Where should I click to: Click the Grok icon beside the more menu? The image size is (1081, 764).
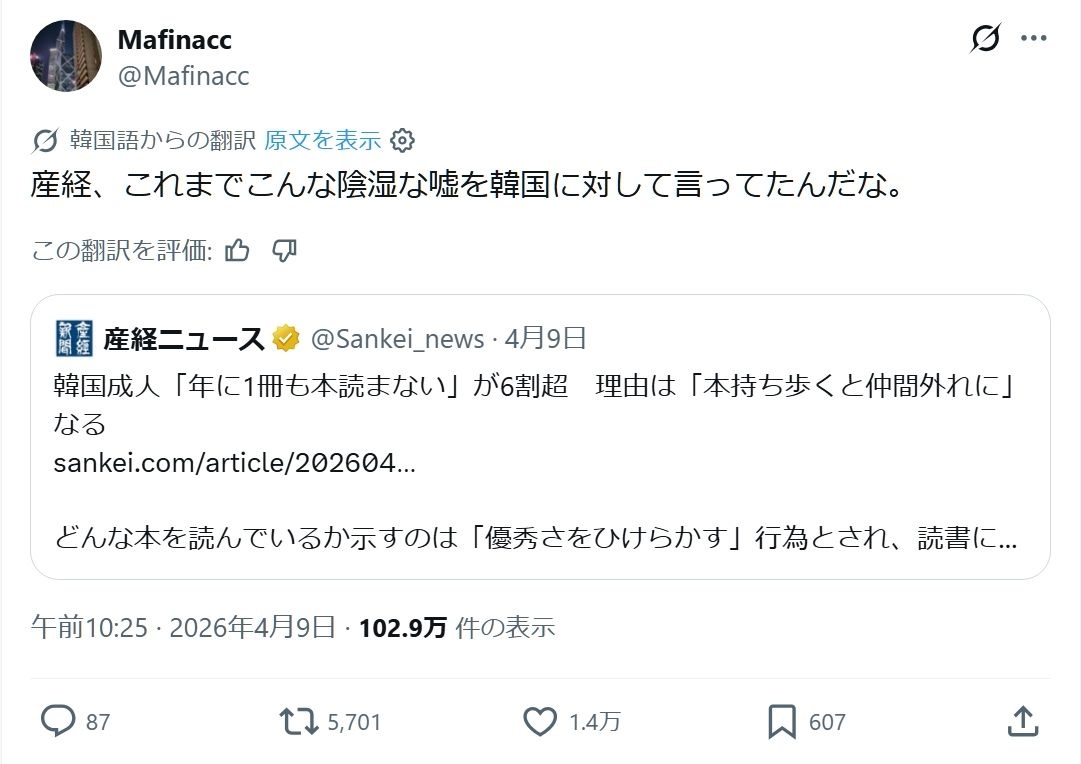(x=985, y=39)
